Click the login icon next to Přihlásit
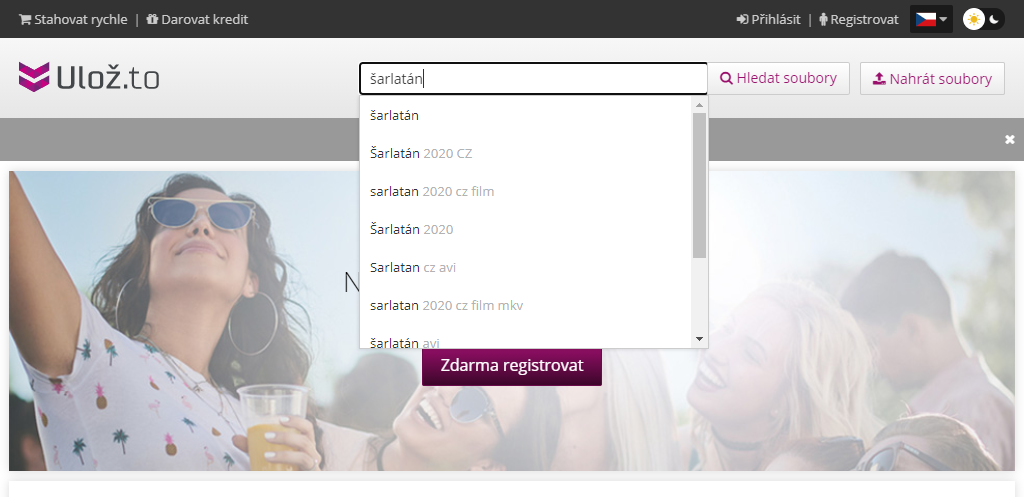 742,19
